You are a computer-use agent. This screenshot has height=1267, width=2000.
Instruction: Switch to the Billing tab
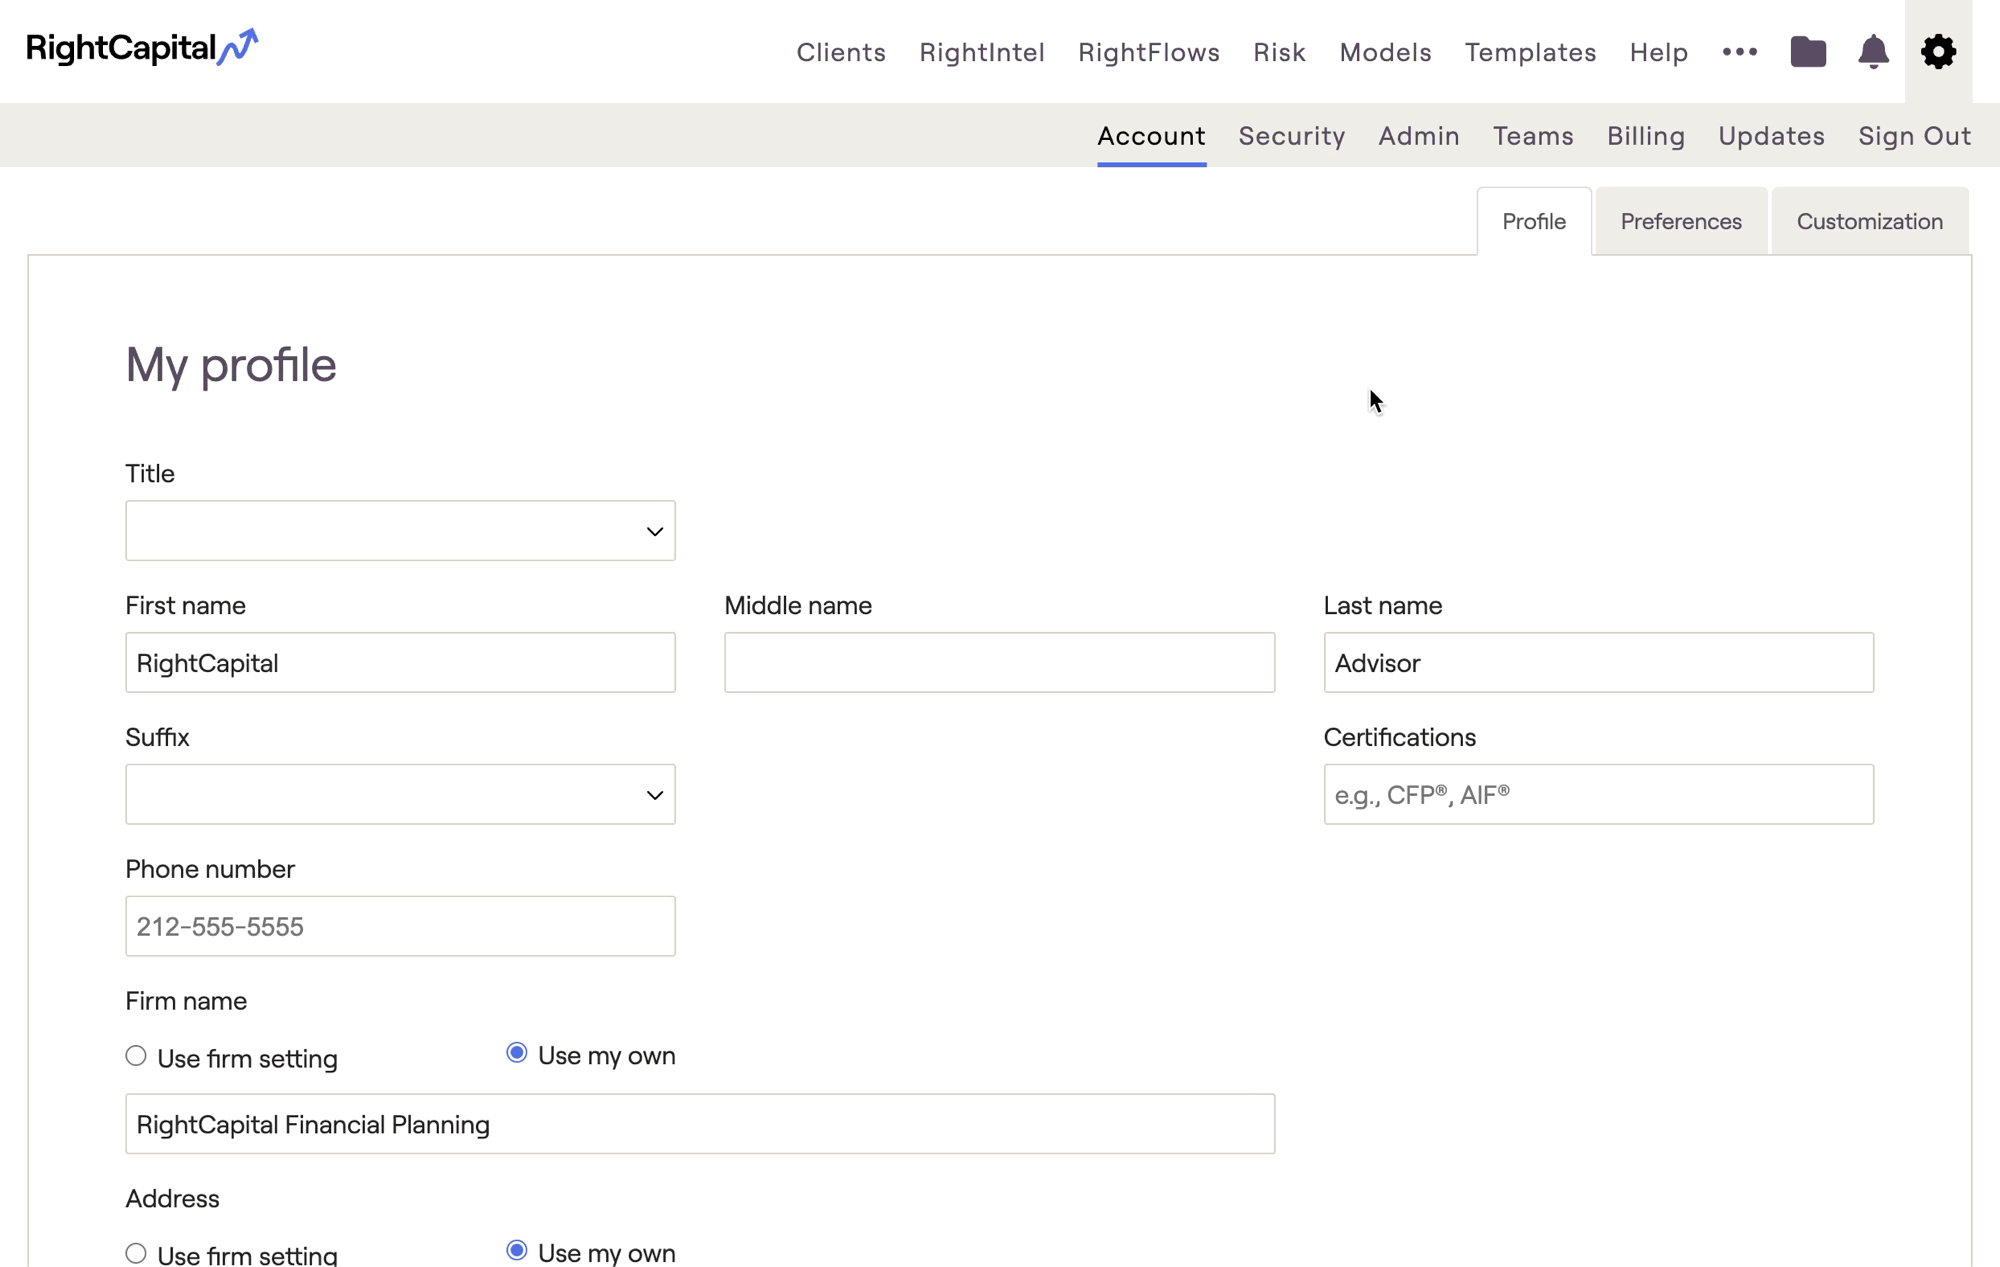click(1646, 136)
